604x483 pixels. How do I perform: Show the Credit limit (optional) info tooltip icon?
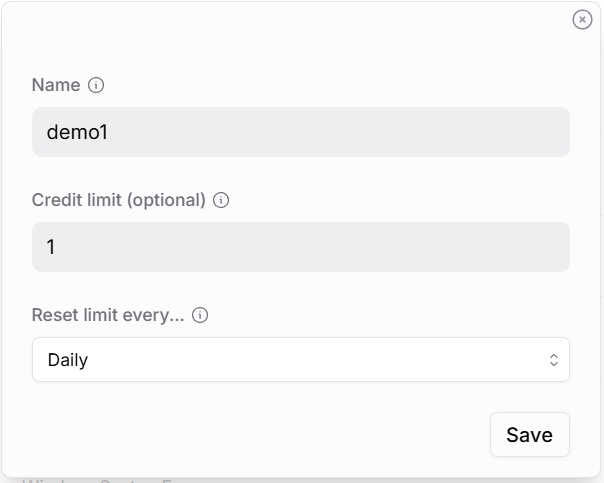pyautogui.click(x=222, y=200)
